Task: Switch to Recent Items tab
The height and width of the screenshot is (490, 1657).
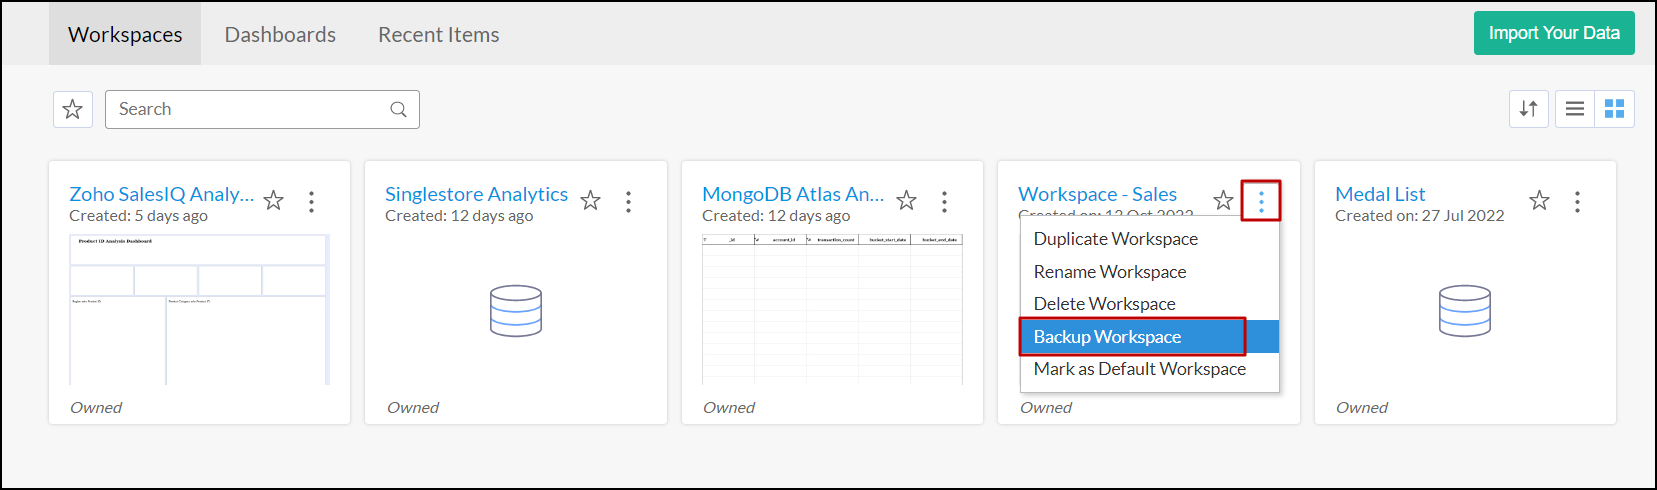Action: pyautogui.click(x=438, y=35)
